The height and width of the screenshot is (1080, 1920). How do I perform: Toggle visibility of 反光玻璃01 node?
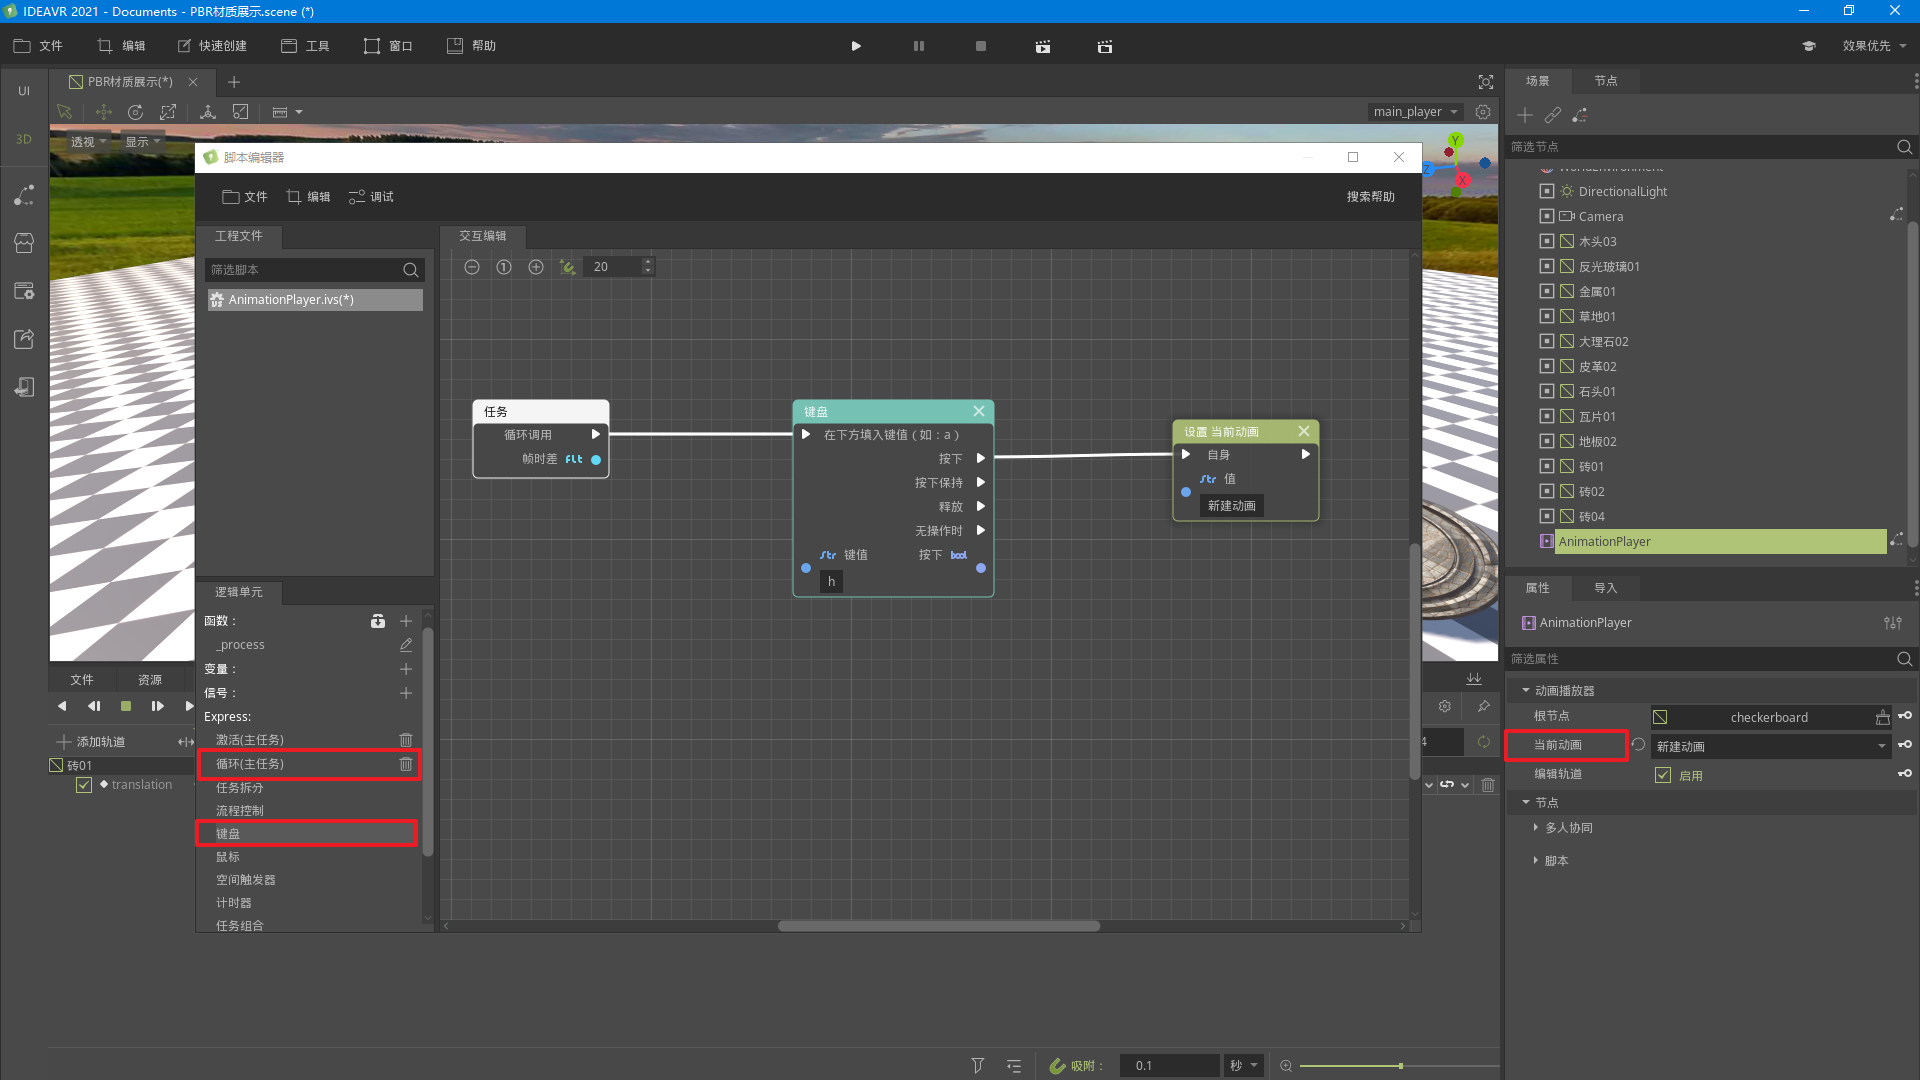1547,266
